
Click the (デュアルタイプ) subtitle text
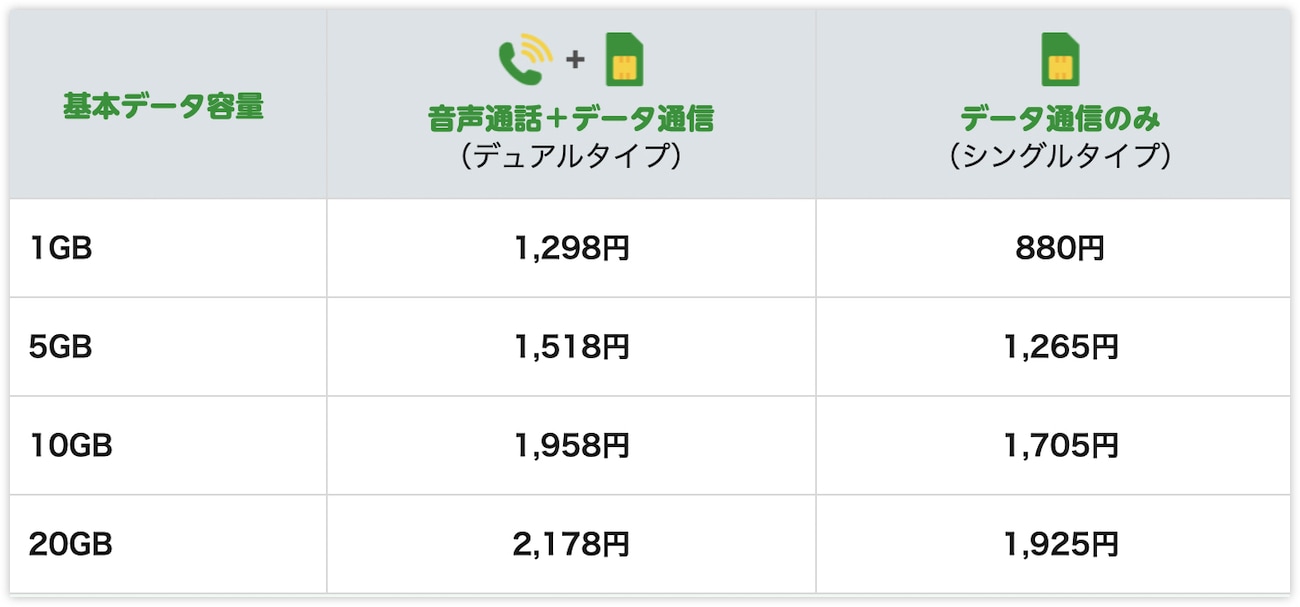pos(571,156)
